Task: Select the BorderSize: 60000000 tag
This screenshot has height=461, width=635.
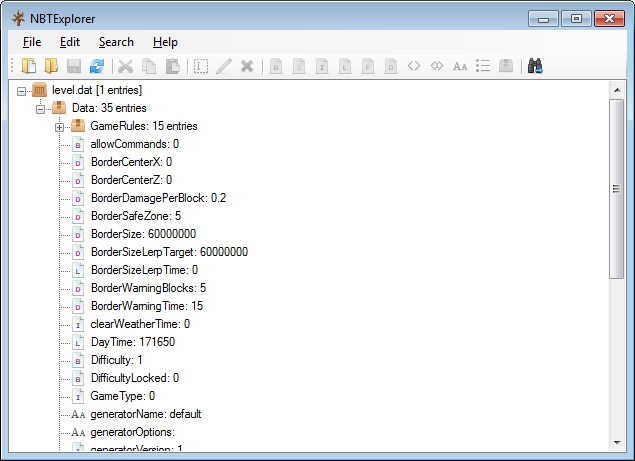Action: (143, 234)
